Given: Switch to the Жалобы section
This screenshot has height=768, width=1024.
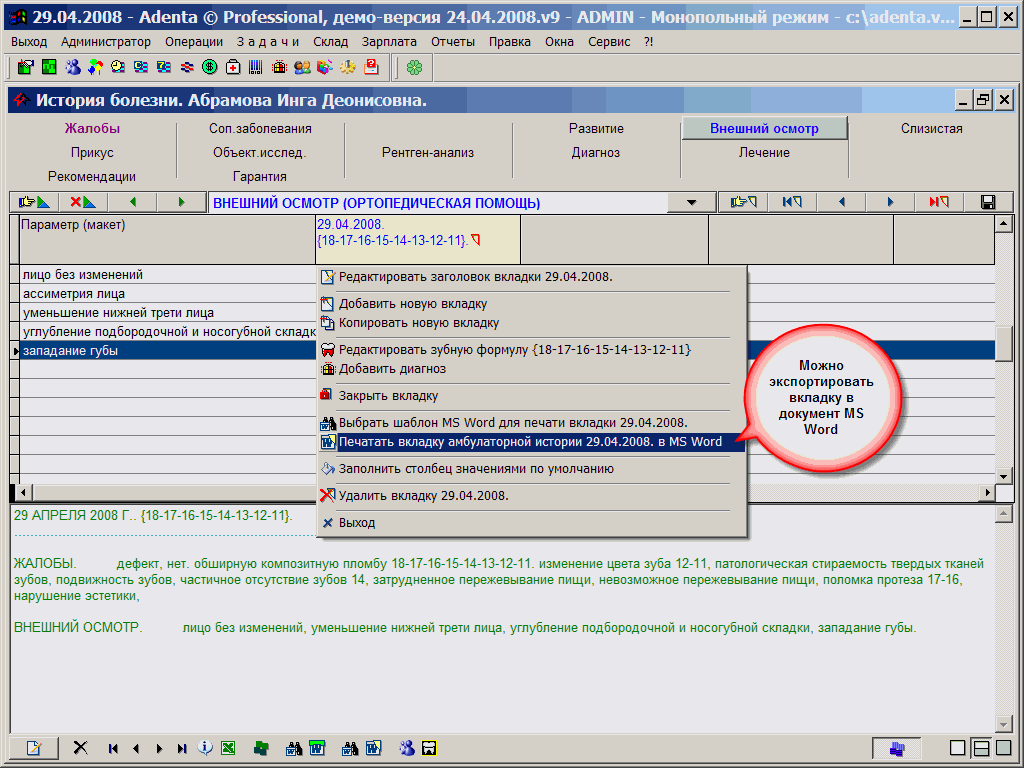Looking at the screenshot, I should [x=92, y=129].
